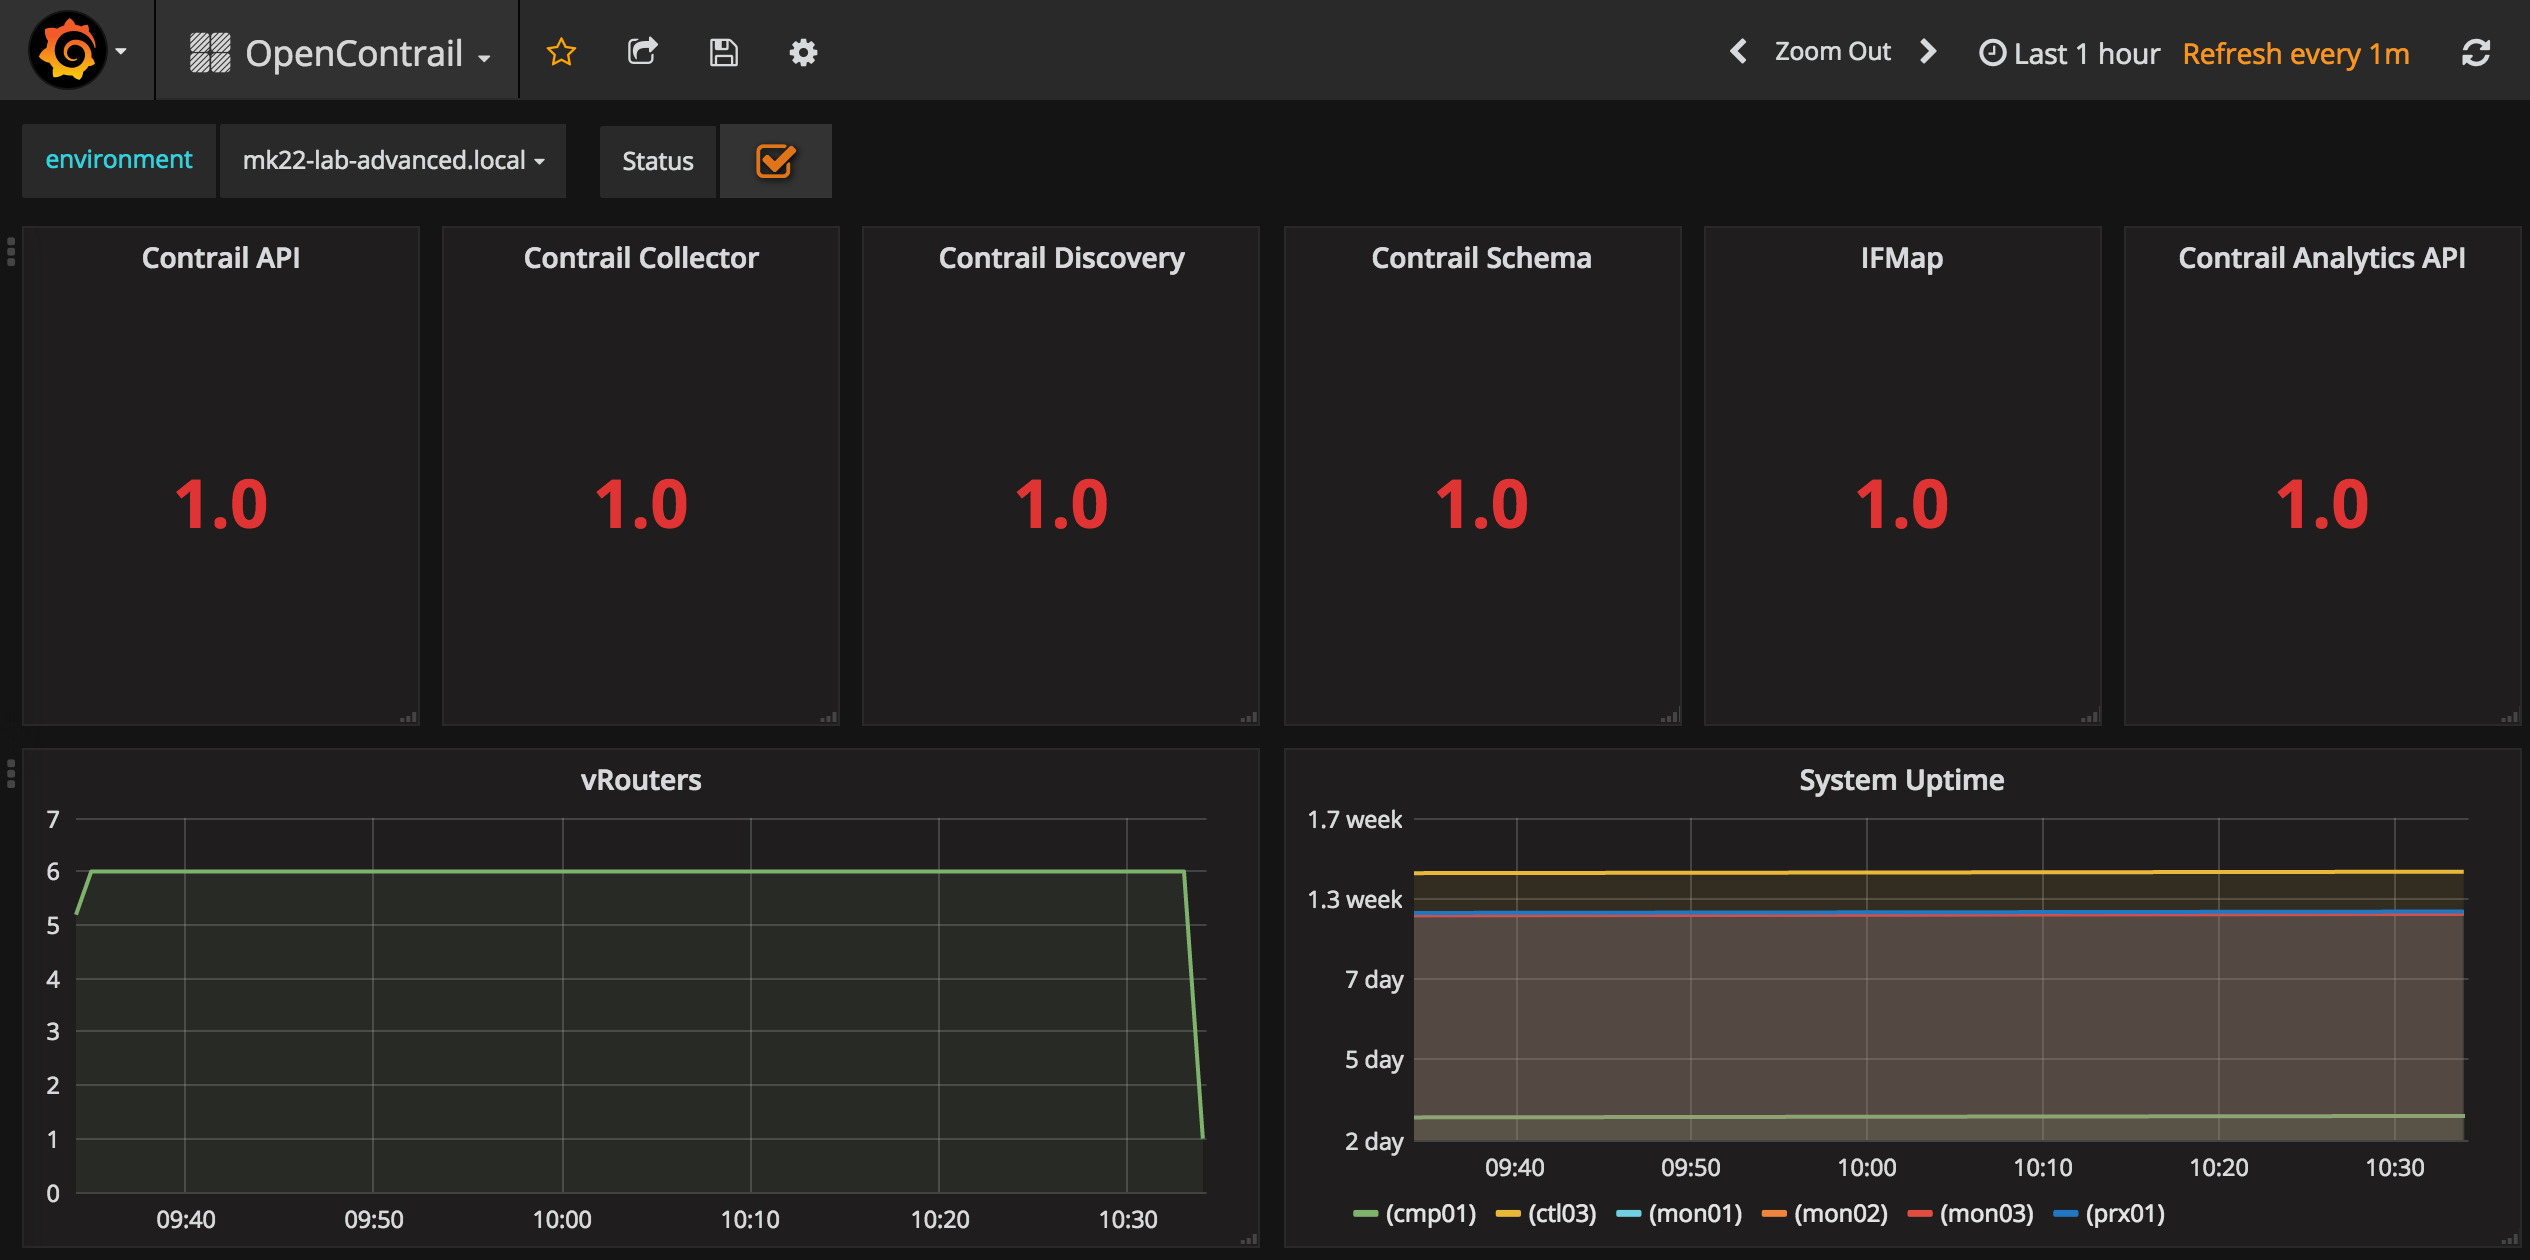Click the share dashboard icon
2530x1260 pixels.
click(x=642, y=52)
